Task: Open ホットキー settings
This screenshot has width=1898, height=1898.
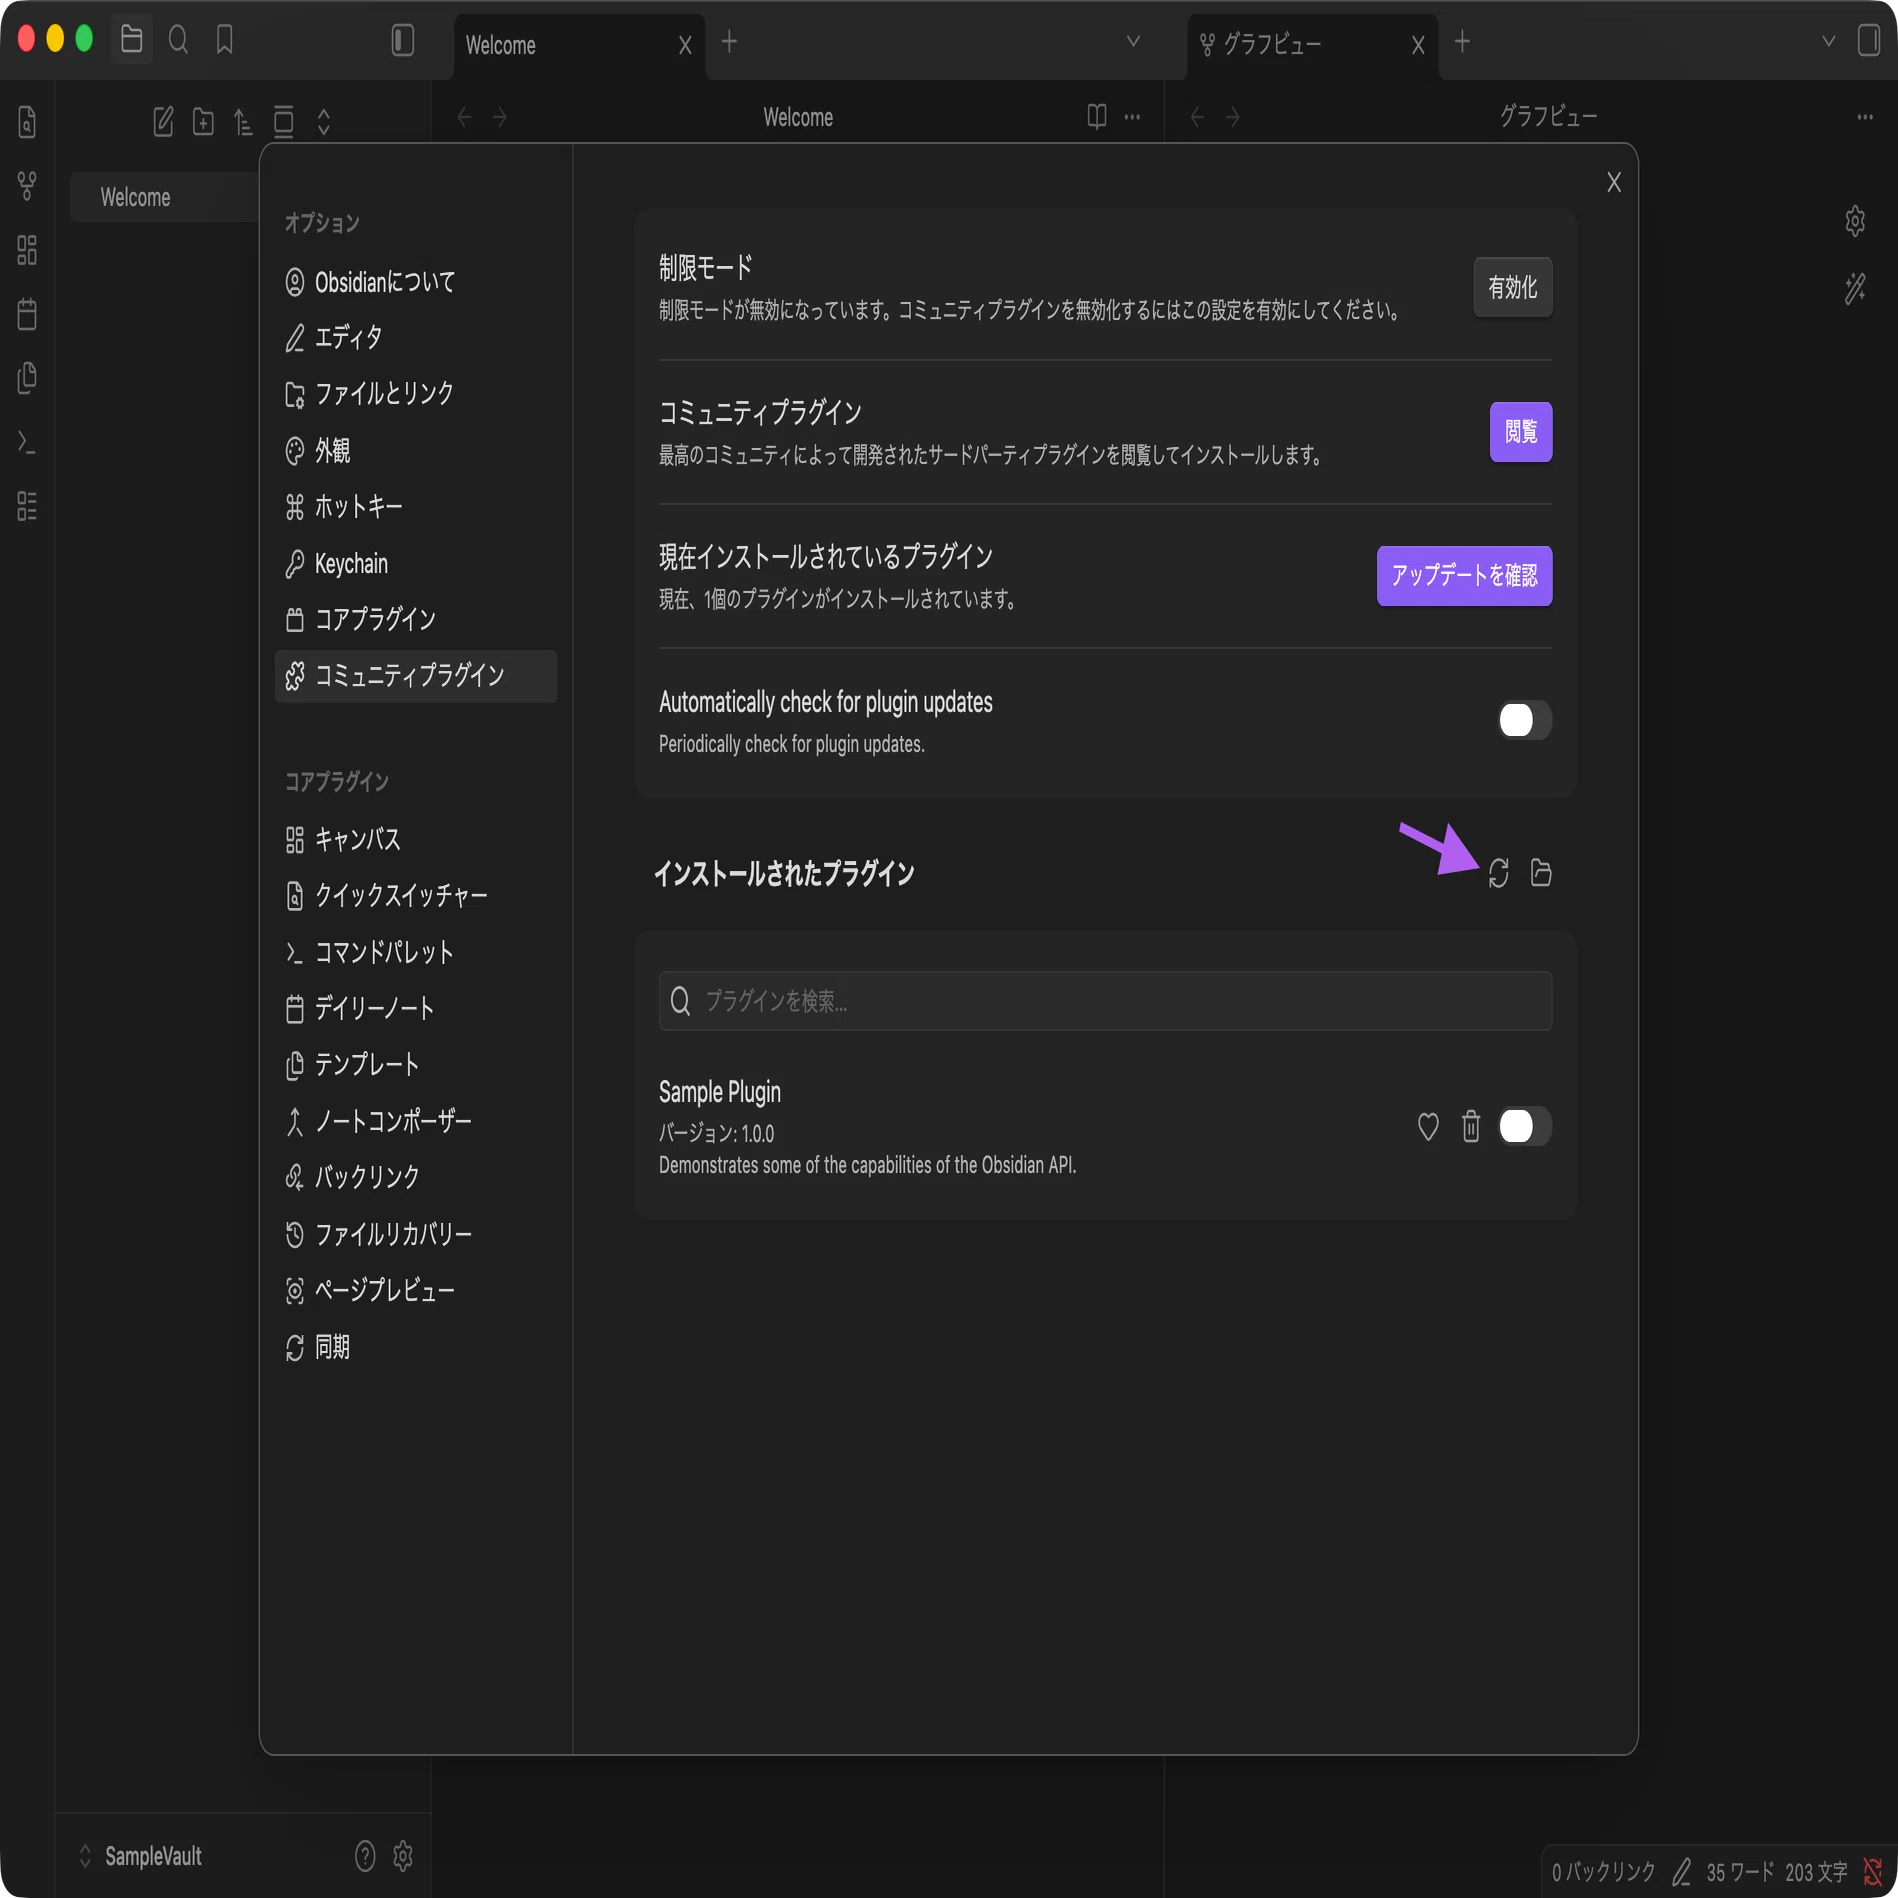Action: 416,507
